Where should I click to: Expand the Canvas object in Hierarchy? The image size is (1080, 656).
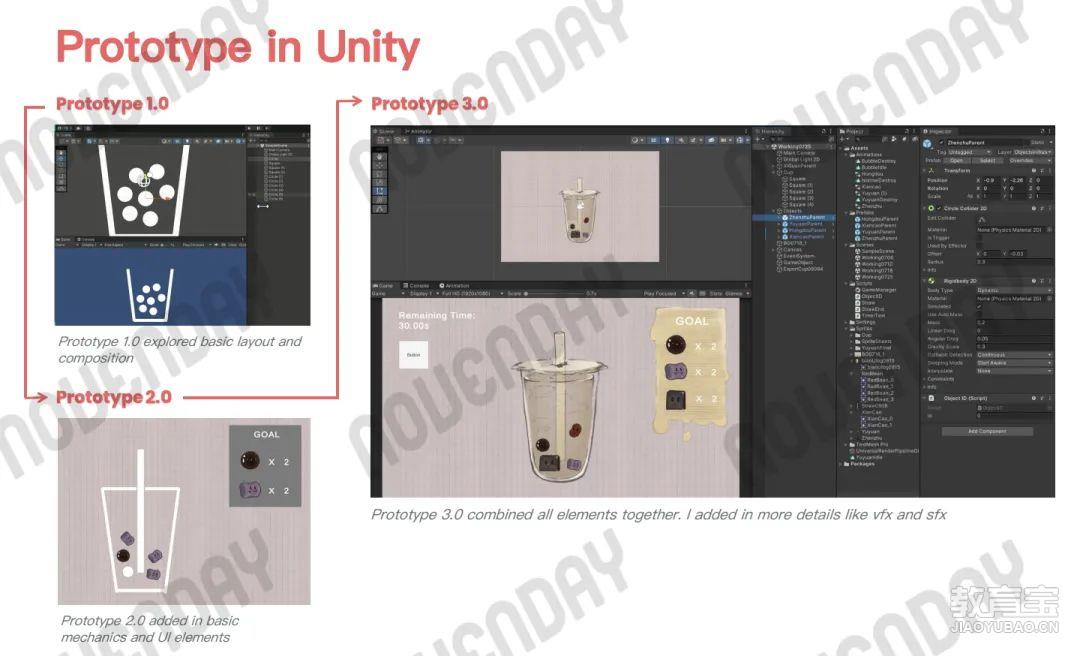coord(775,249)
